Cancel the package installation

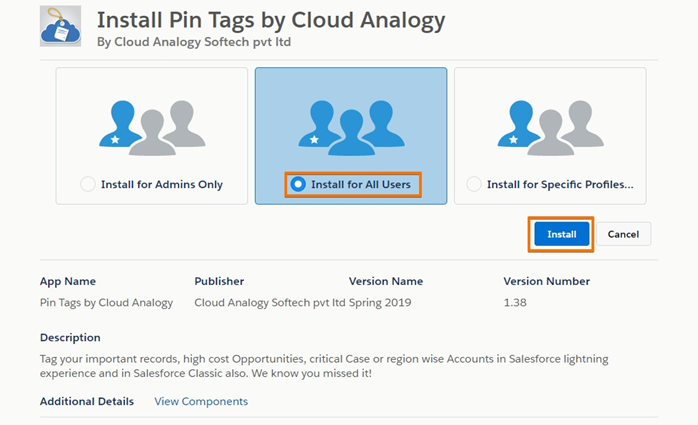[x=623, y=234]
